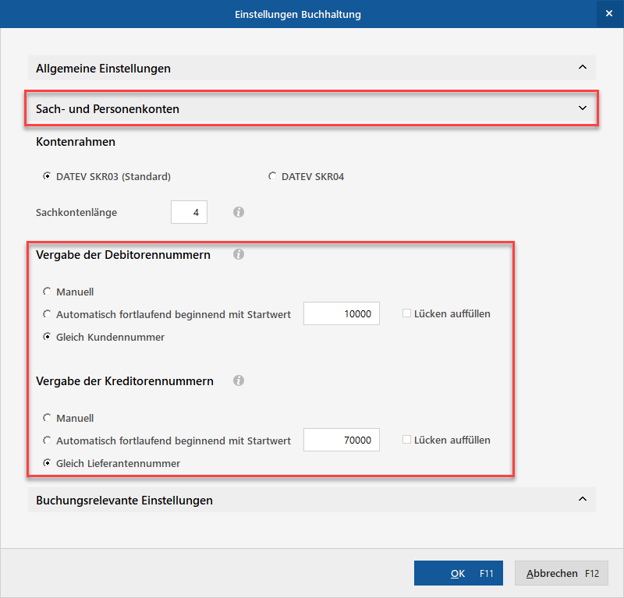The width and height of the screenshot is (624, 598).
Task: Click the OK button
Action: click(x=460, y=573)
